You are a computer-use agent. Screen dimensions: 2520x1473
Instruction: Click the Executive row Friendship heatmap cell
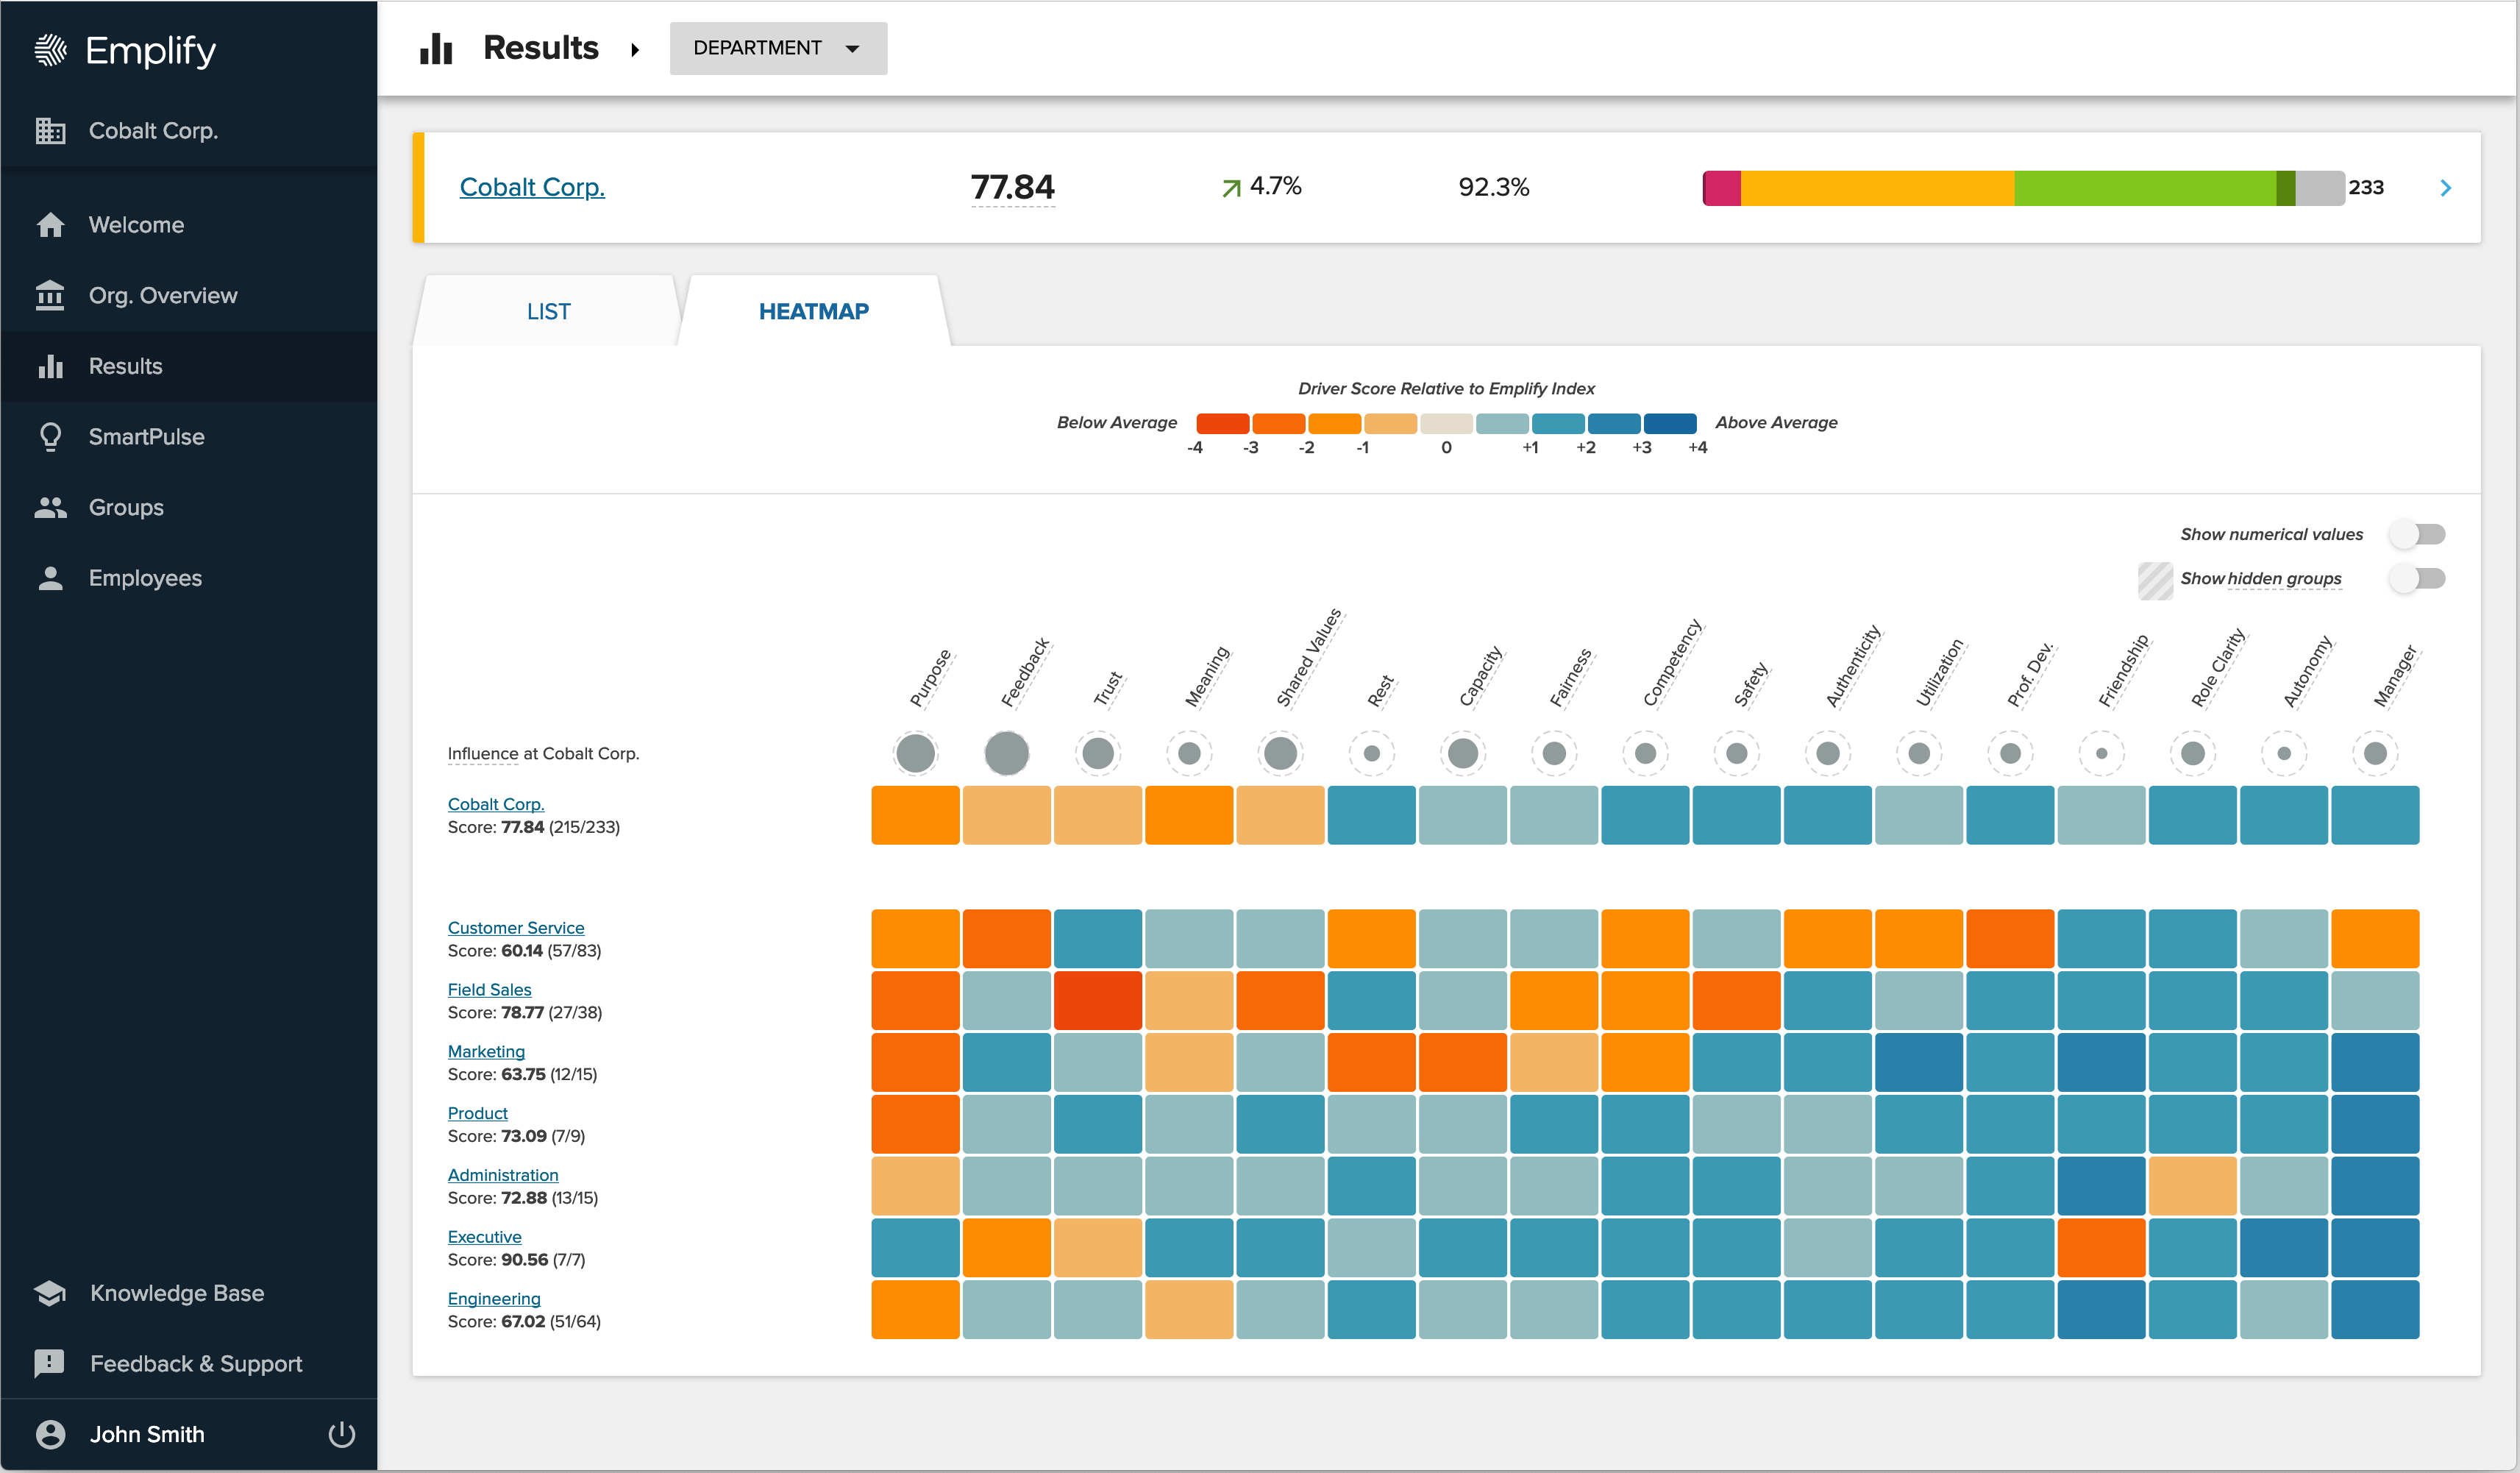[x=2101, y=1247]
